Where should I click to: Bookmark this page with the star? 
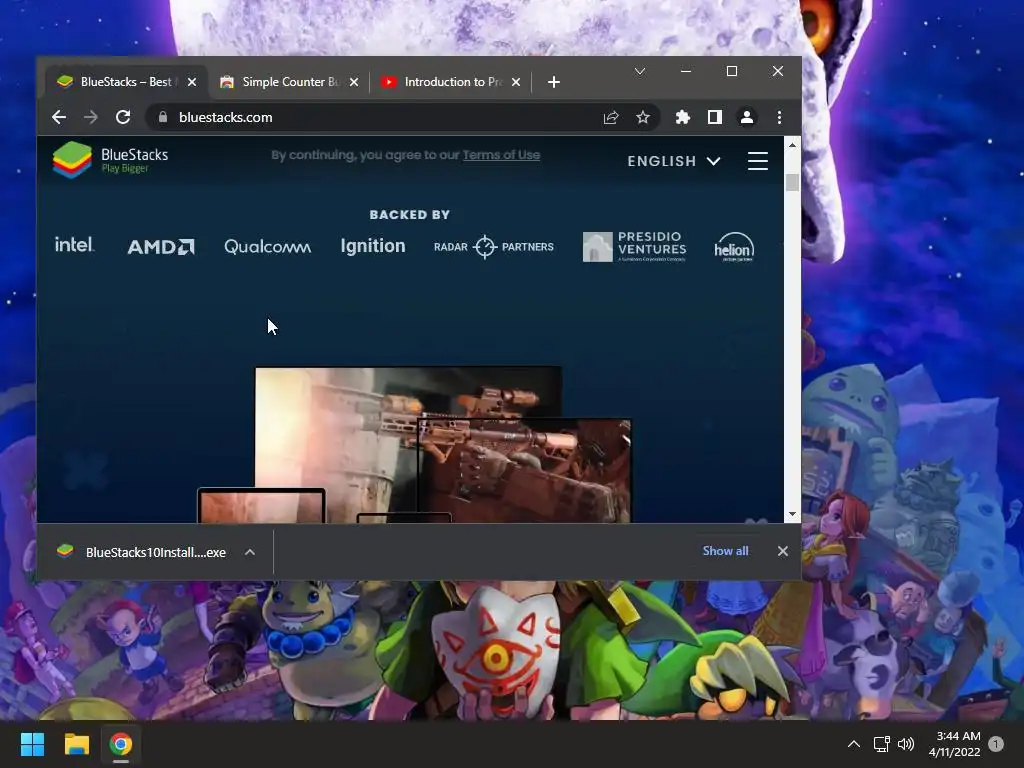(643, 118)
